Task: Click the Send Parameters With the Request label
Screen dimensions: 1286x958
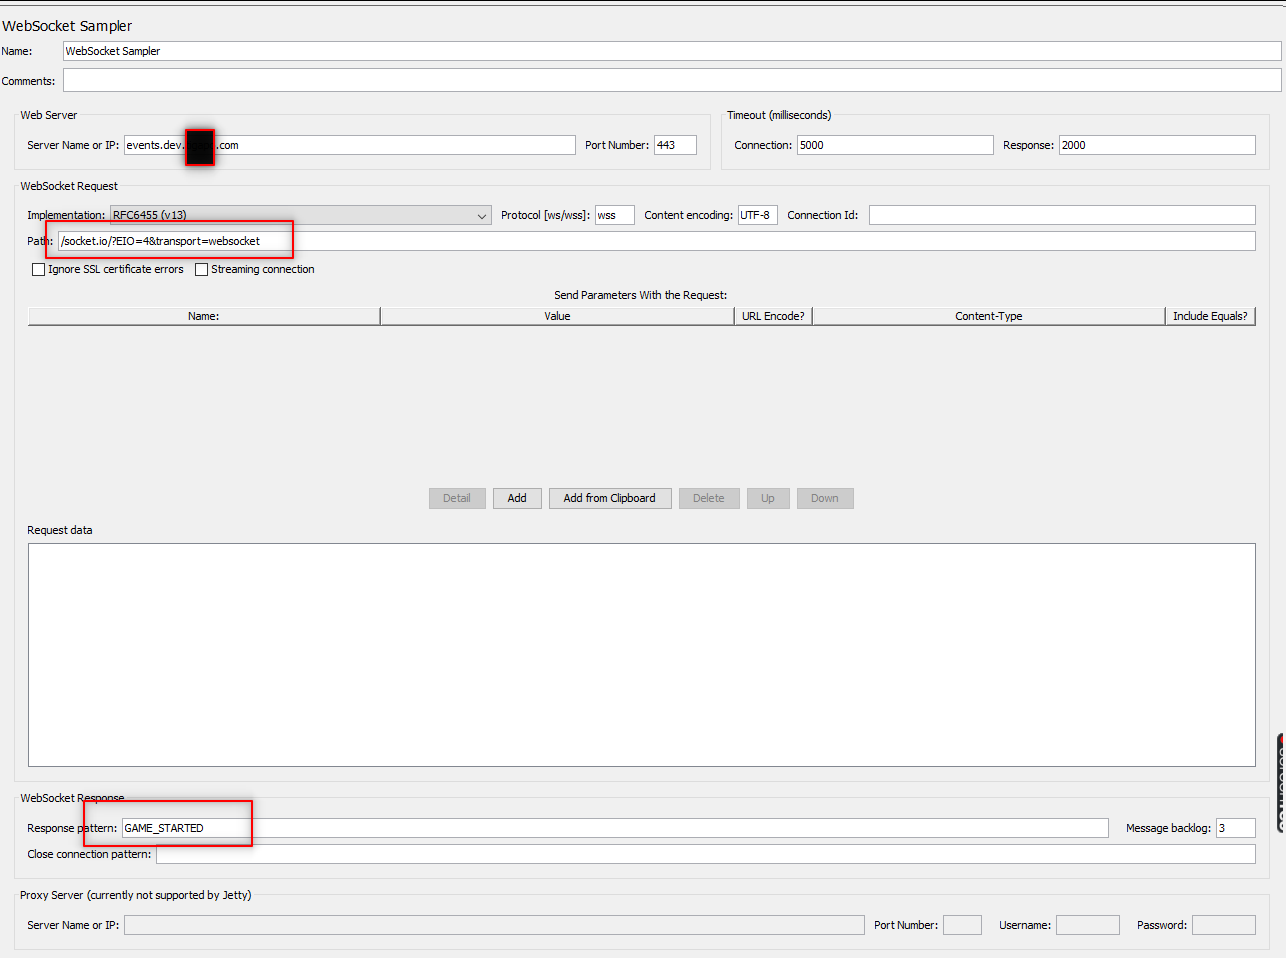Action: 641,295
